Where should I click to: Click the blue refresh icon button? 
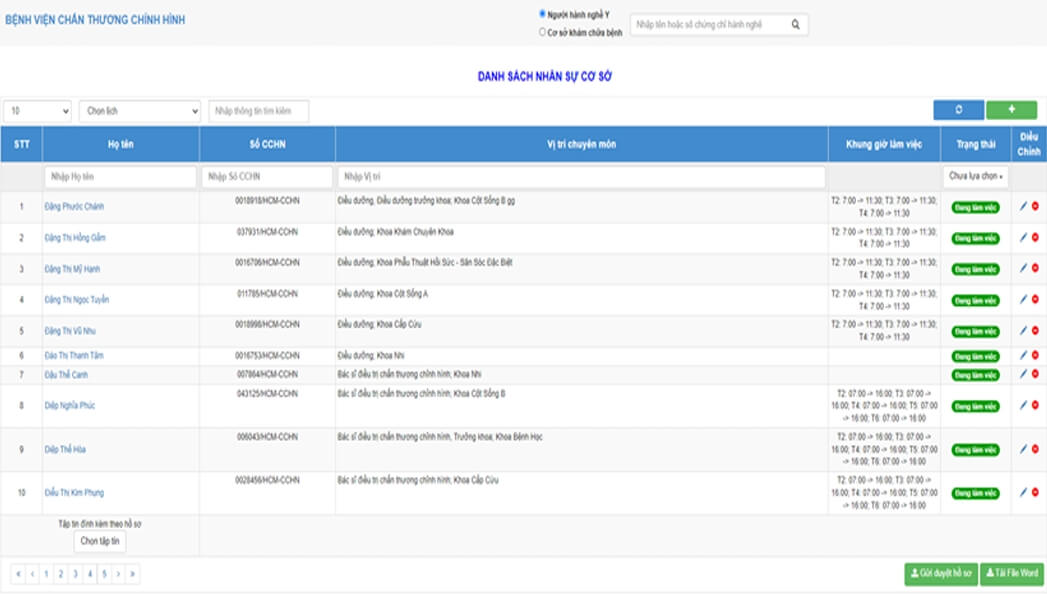click(x=958, y=110)
